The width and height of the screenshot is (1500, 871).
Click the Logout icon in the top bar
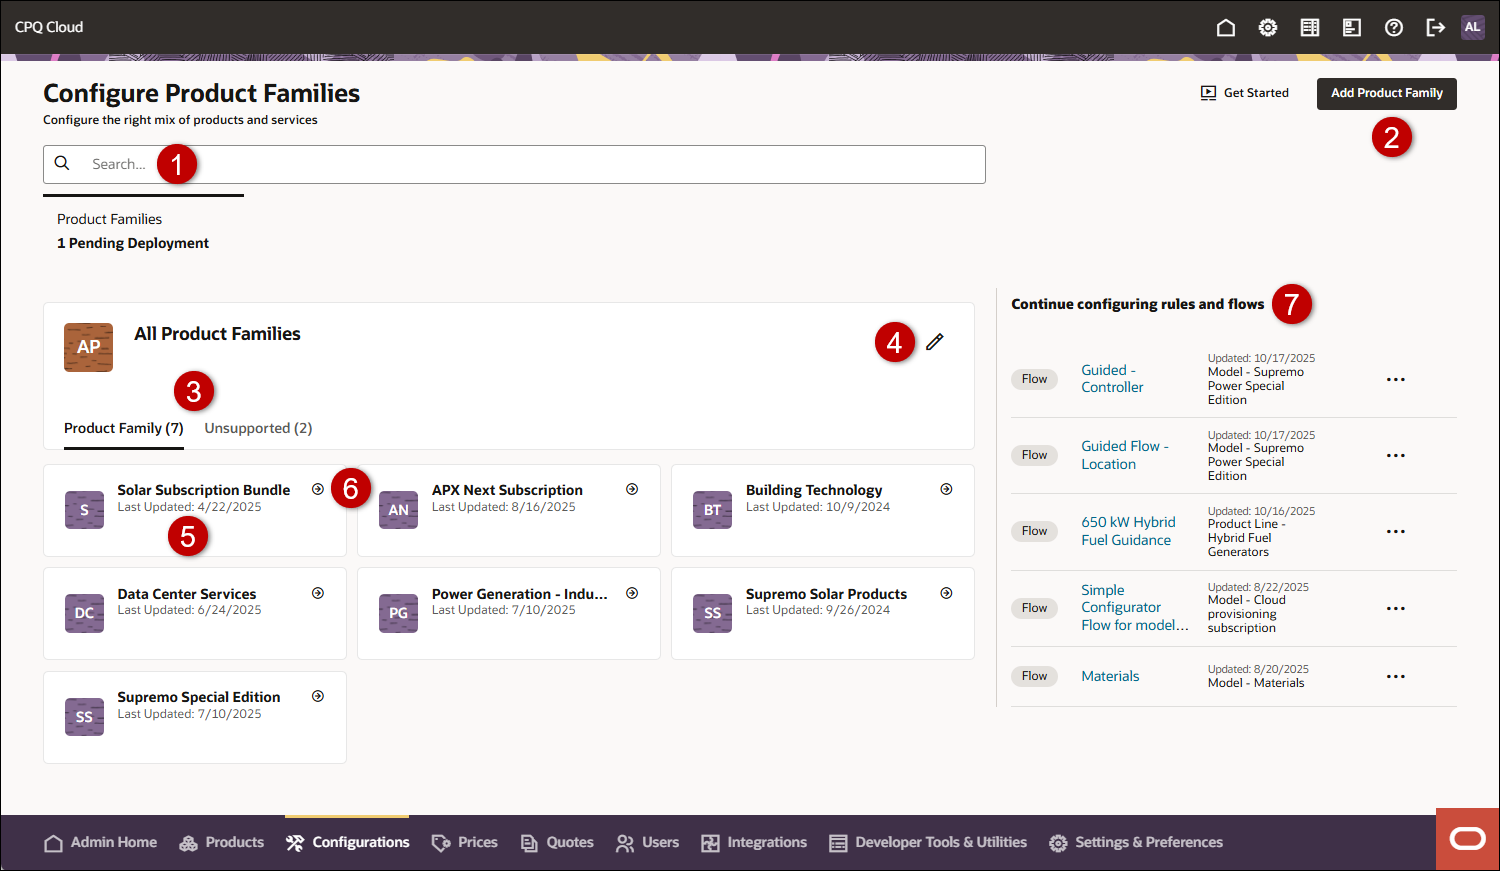pyautogui.click(x=1435, y=27)
